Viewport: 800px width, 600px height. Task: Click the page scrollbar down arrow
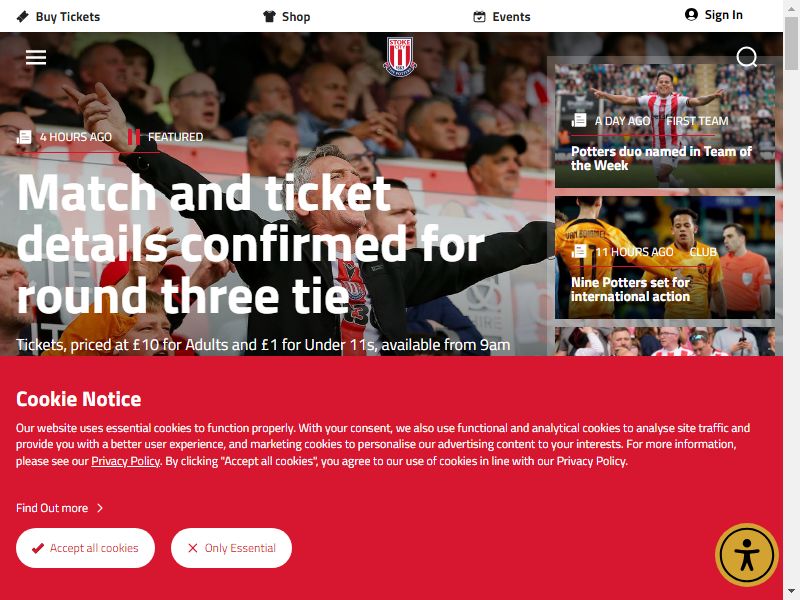click(791, 592)
